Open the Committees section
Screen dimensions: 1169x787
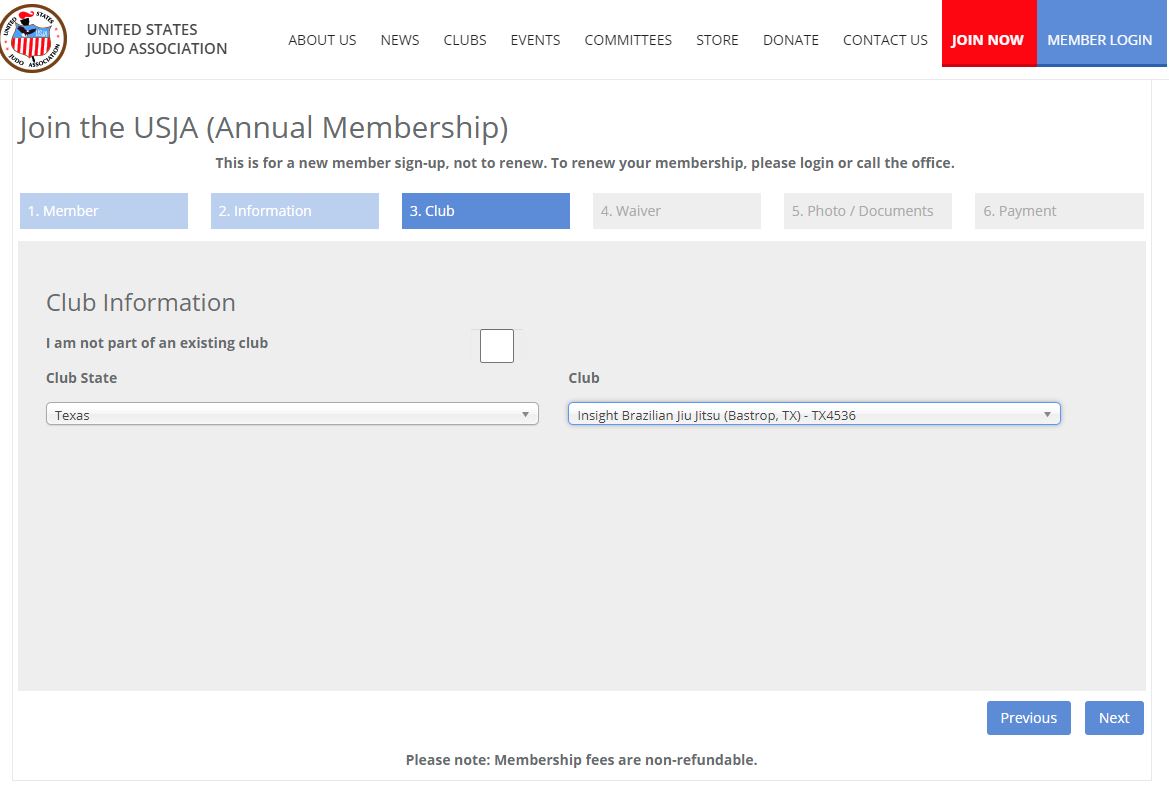[628, 40]
